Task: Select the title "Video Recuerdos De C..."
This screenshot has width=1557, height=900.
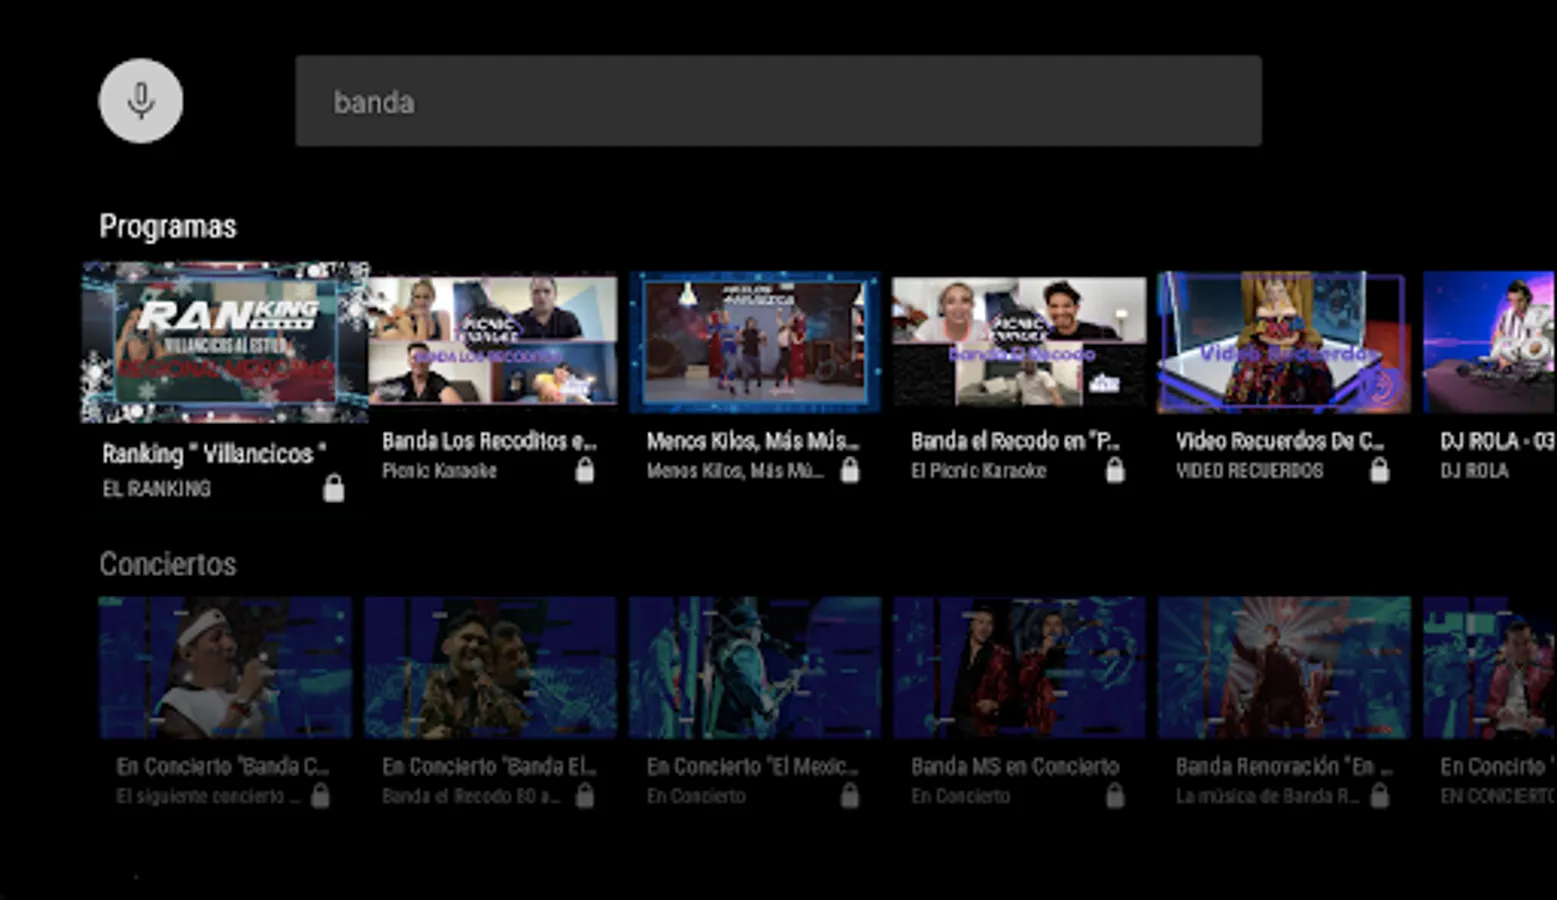Action: pyautogui.click(x=1280, y=441)
